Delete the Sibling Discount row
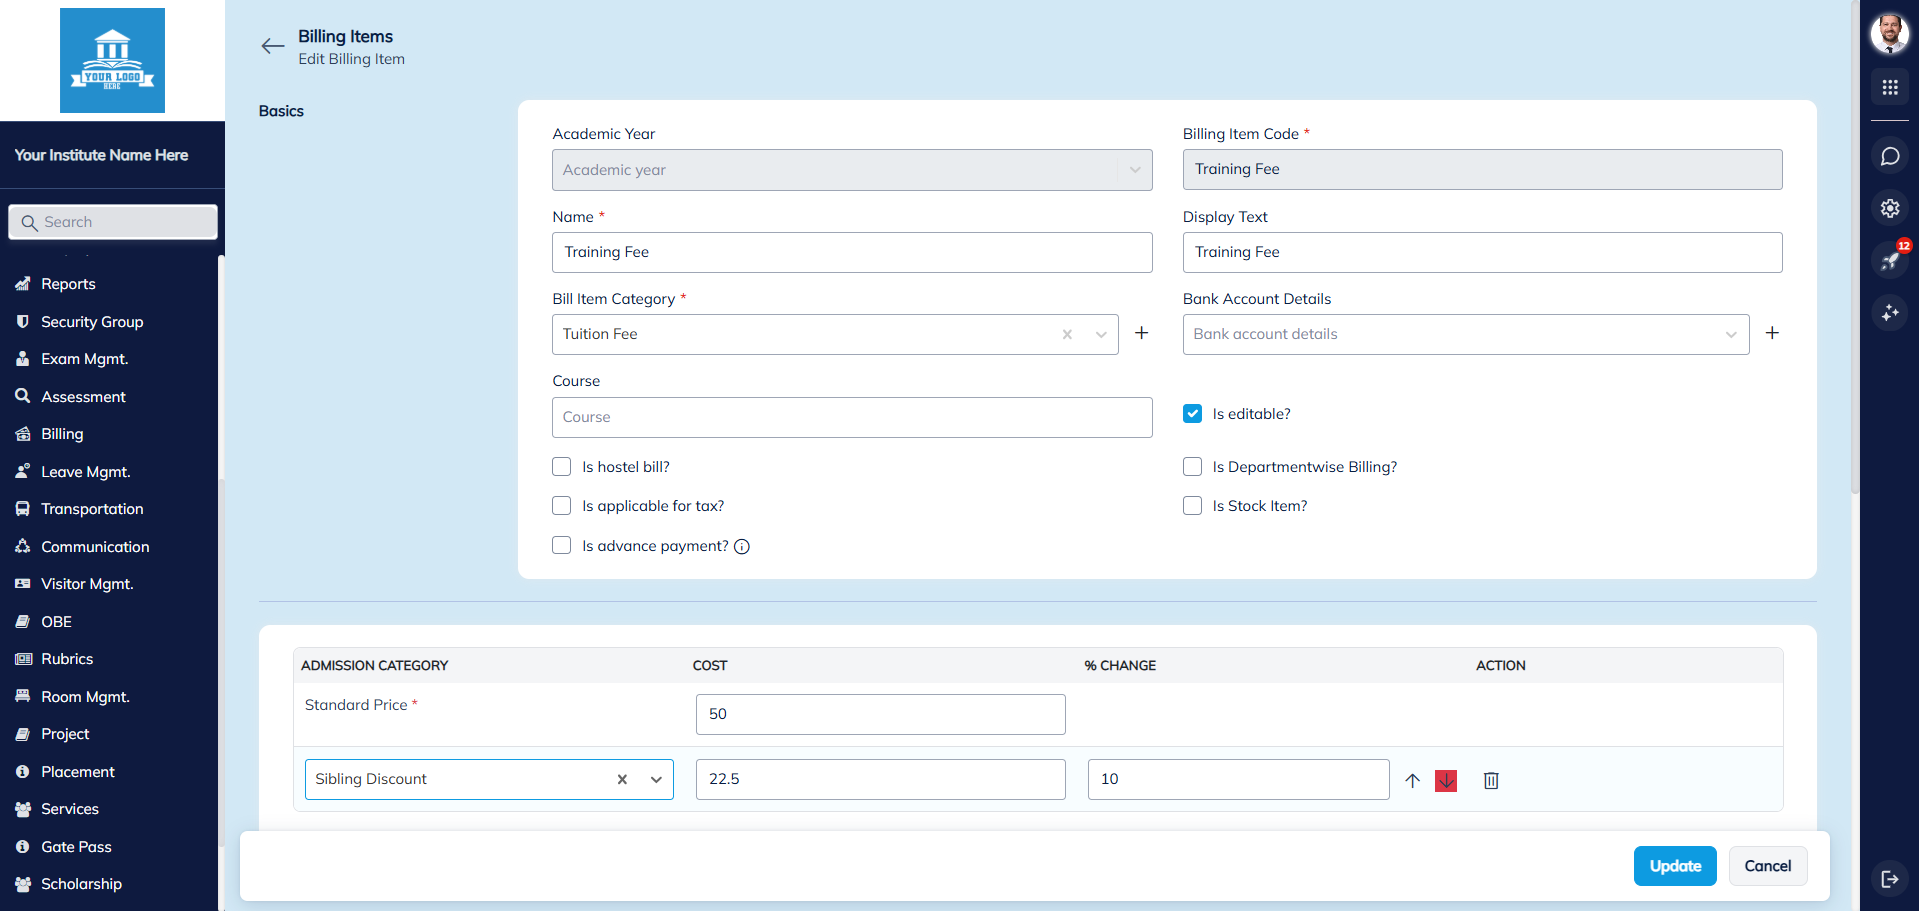Screen dimensions: 1919x911 (1490, 780)
